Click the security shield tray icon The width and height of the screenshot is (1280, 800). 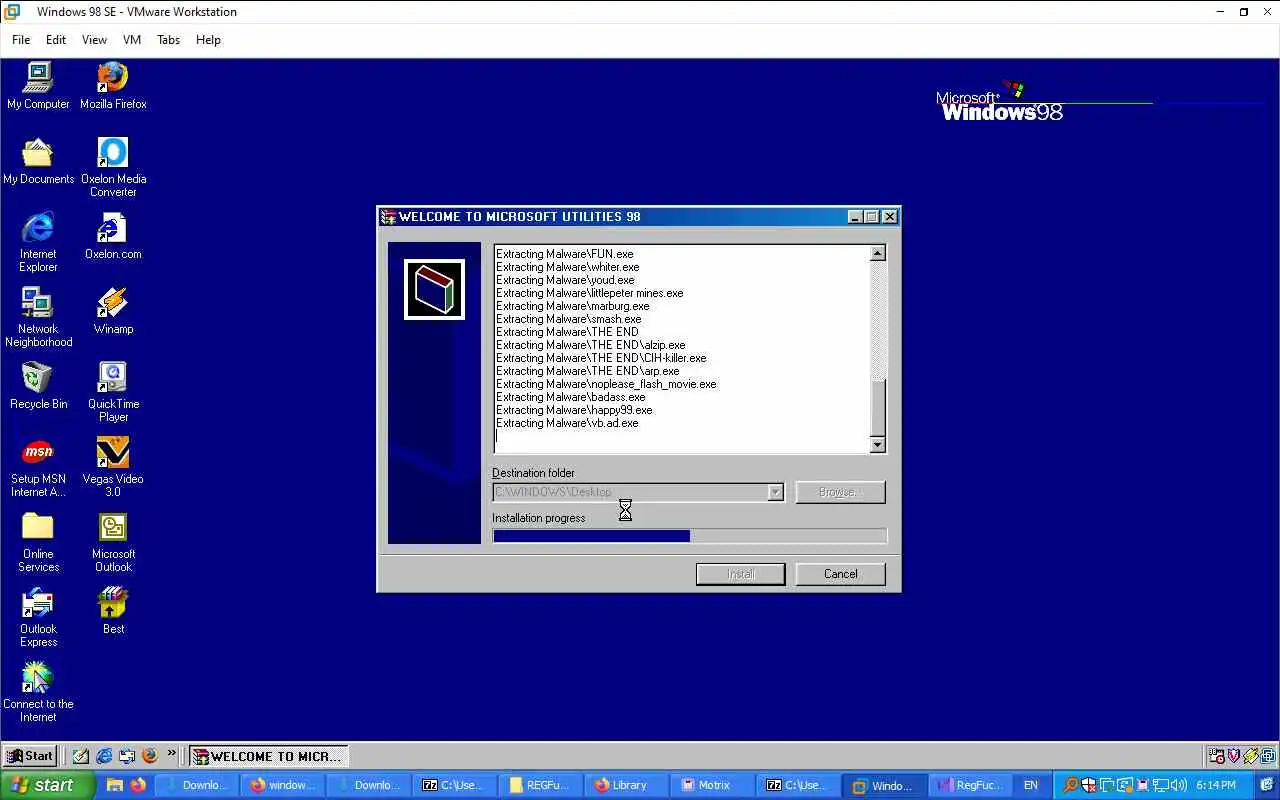coord(1088,785)
